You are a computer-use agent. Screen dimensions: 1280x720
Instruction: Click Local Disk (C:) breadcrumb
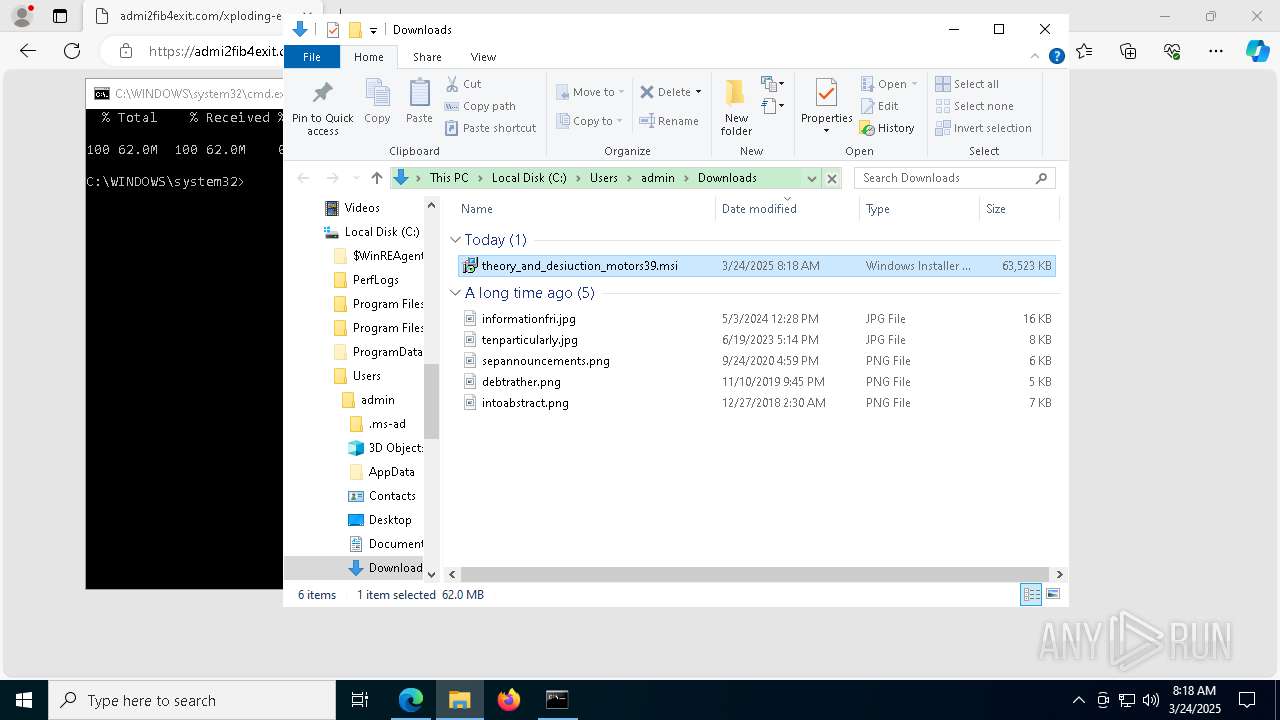pos(529,178)
